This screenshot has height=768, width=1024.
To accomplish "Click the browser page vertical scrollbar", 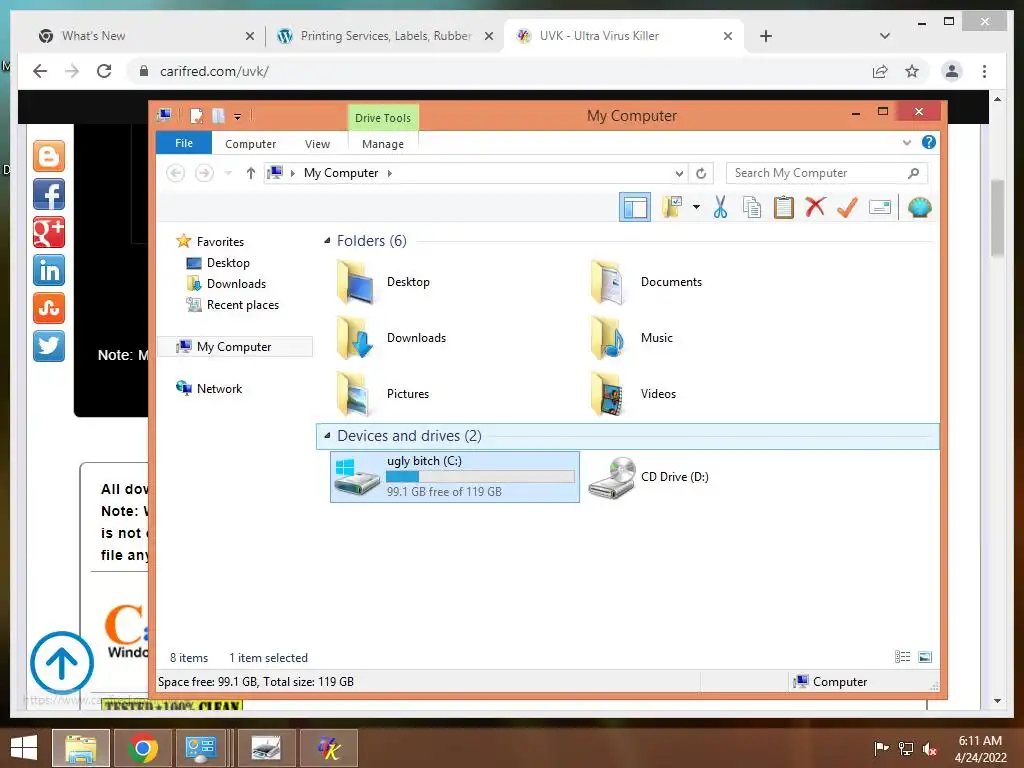I will point(997,218).
